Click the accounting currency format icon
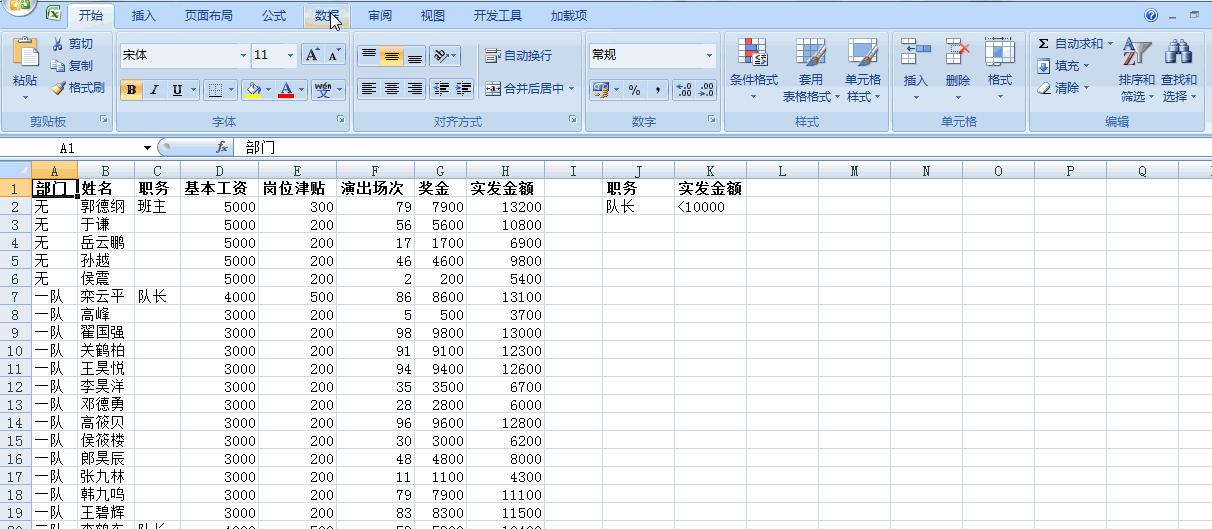 pyautogui.click(x=600, y=90)
